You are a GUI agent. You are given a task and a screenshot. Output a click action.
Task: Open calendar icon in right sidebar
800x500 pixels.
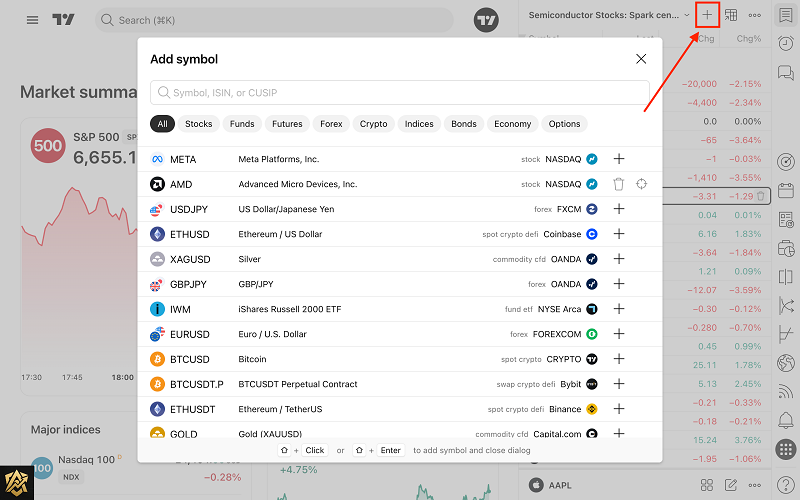pos(786,191)
